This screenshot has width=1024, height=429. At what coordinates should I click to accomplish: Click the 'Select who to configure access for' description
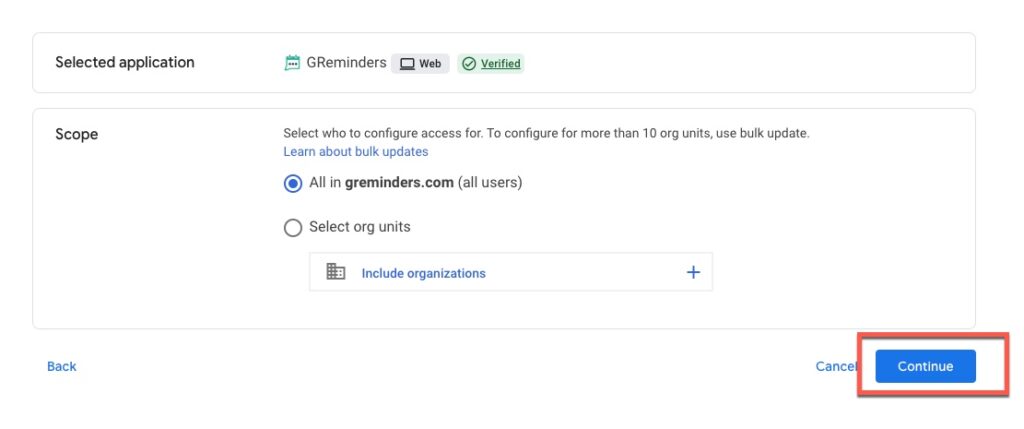[x=546, y=132]
